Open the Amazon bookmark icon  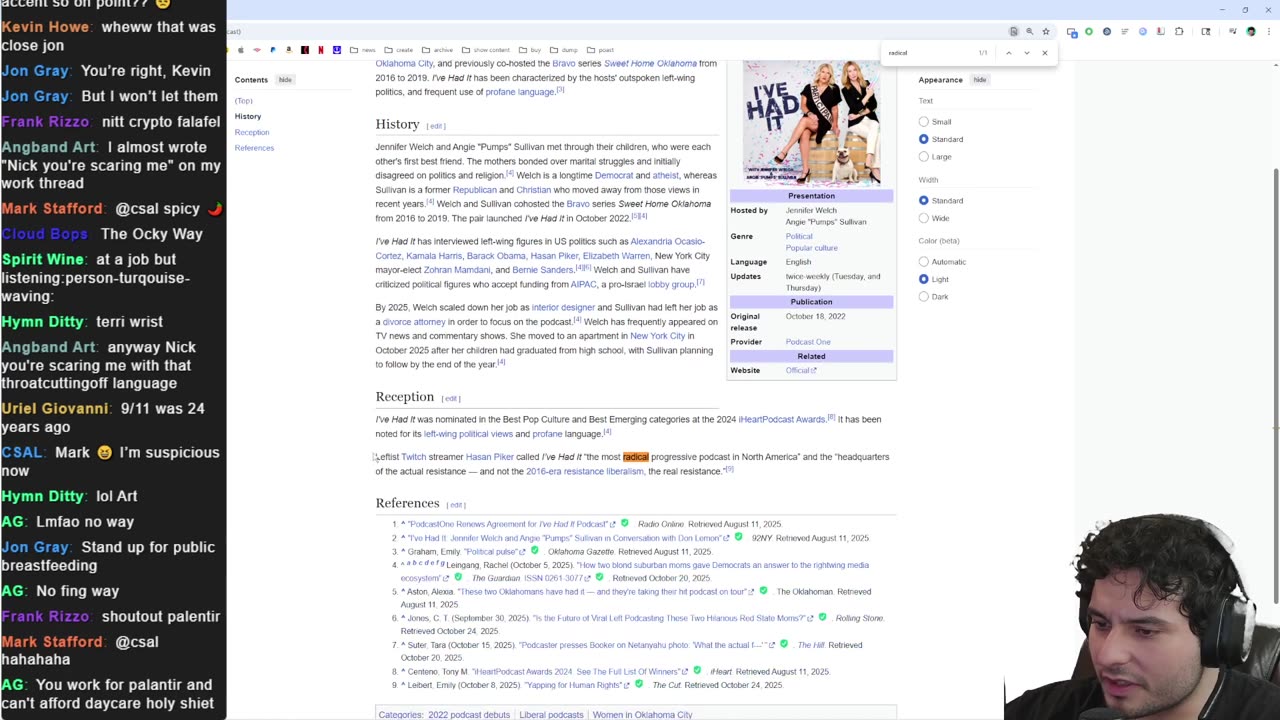click(x=289, y=50)
